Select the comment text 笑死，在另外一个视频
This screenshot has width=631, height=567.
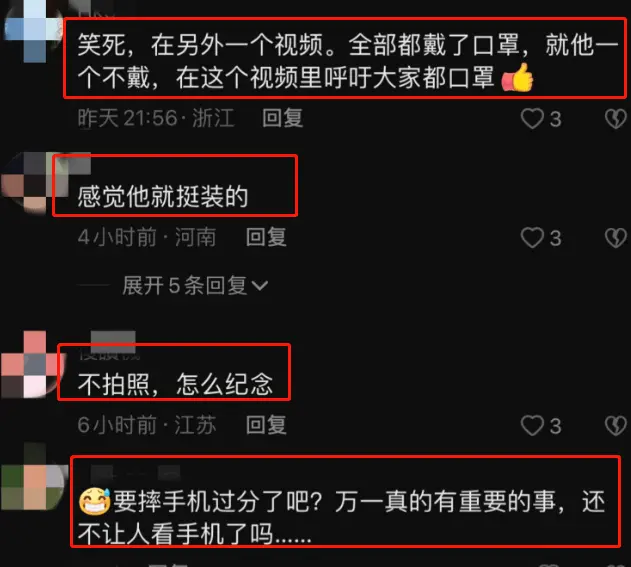click(200, 44)
